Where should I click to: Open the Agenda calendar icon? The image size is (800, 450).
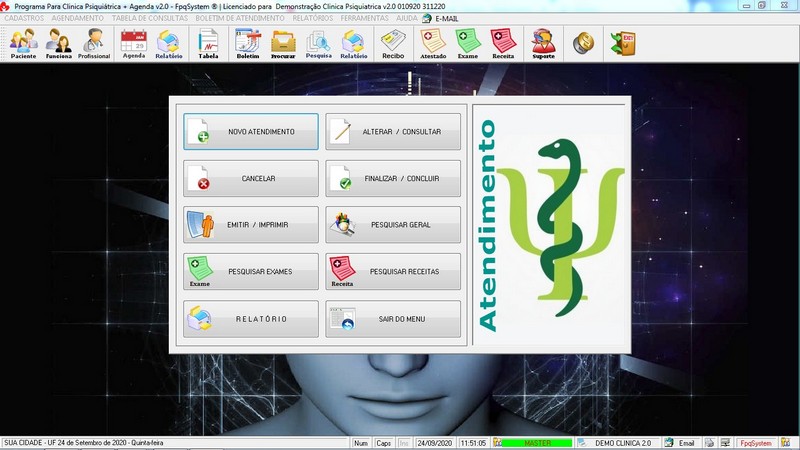tap(134, 43)
